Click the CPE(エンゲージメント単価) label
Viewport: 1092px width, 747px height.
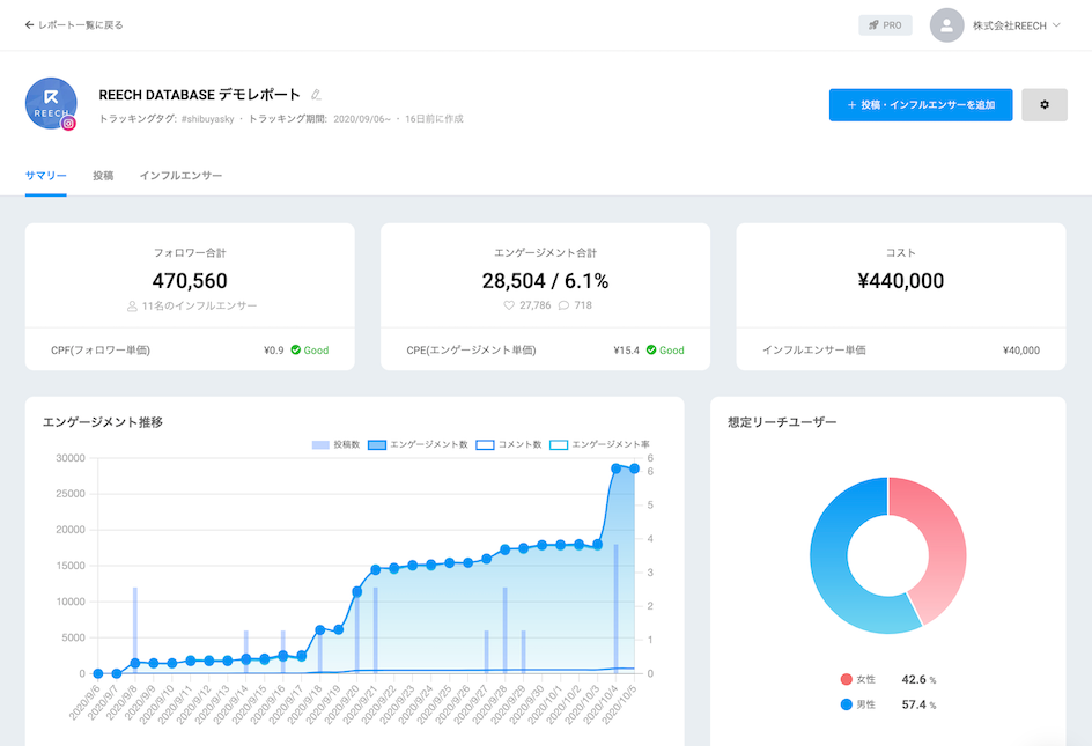pyautogui.click(x=471, y=350)
